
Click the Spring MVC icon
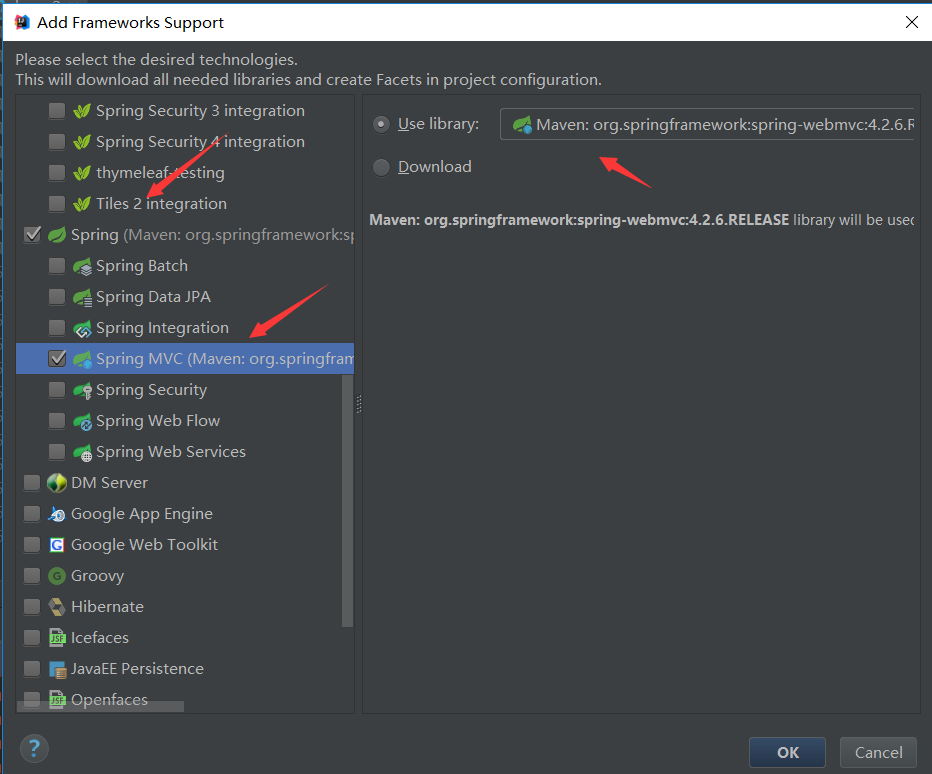[83, 359]
